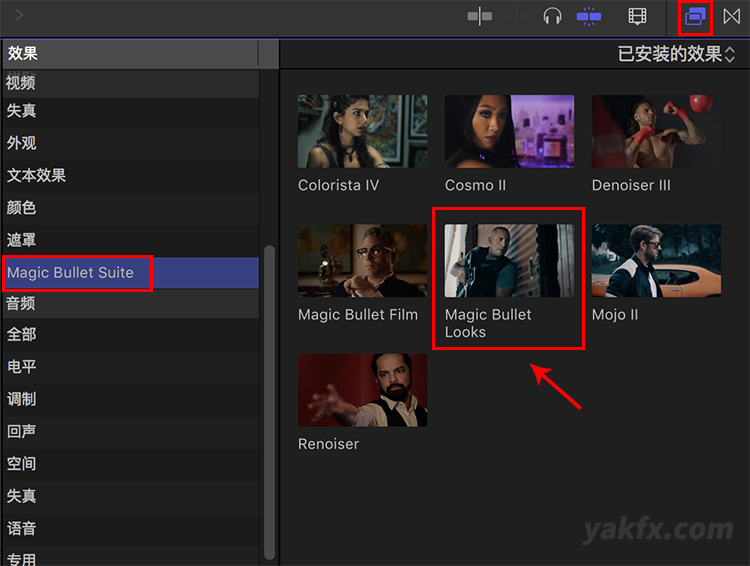750x566 pixels.
Task: Click the Cosmo II effect thumbnail
Action: (x=509, y=131)
